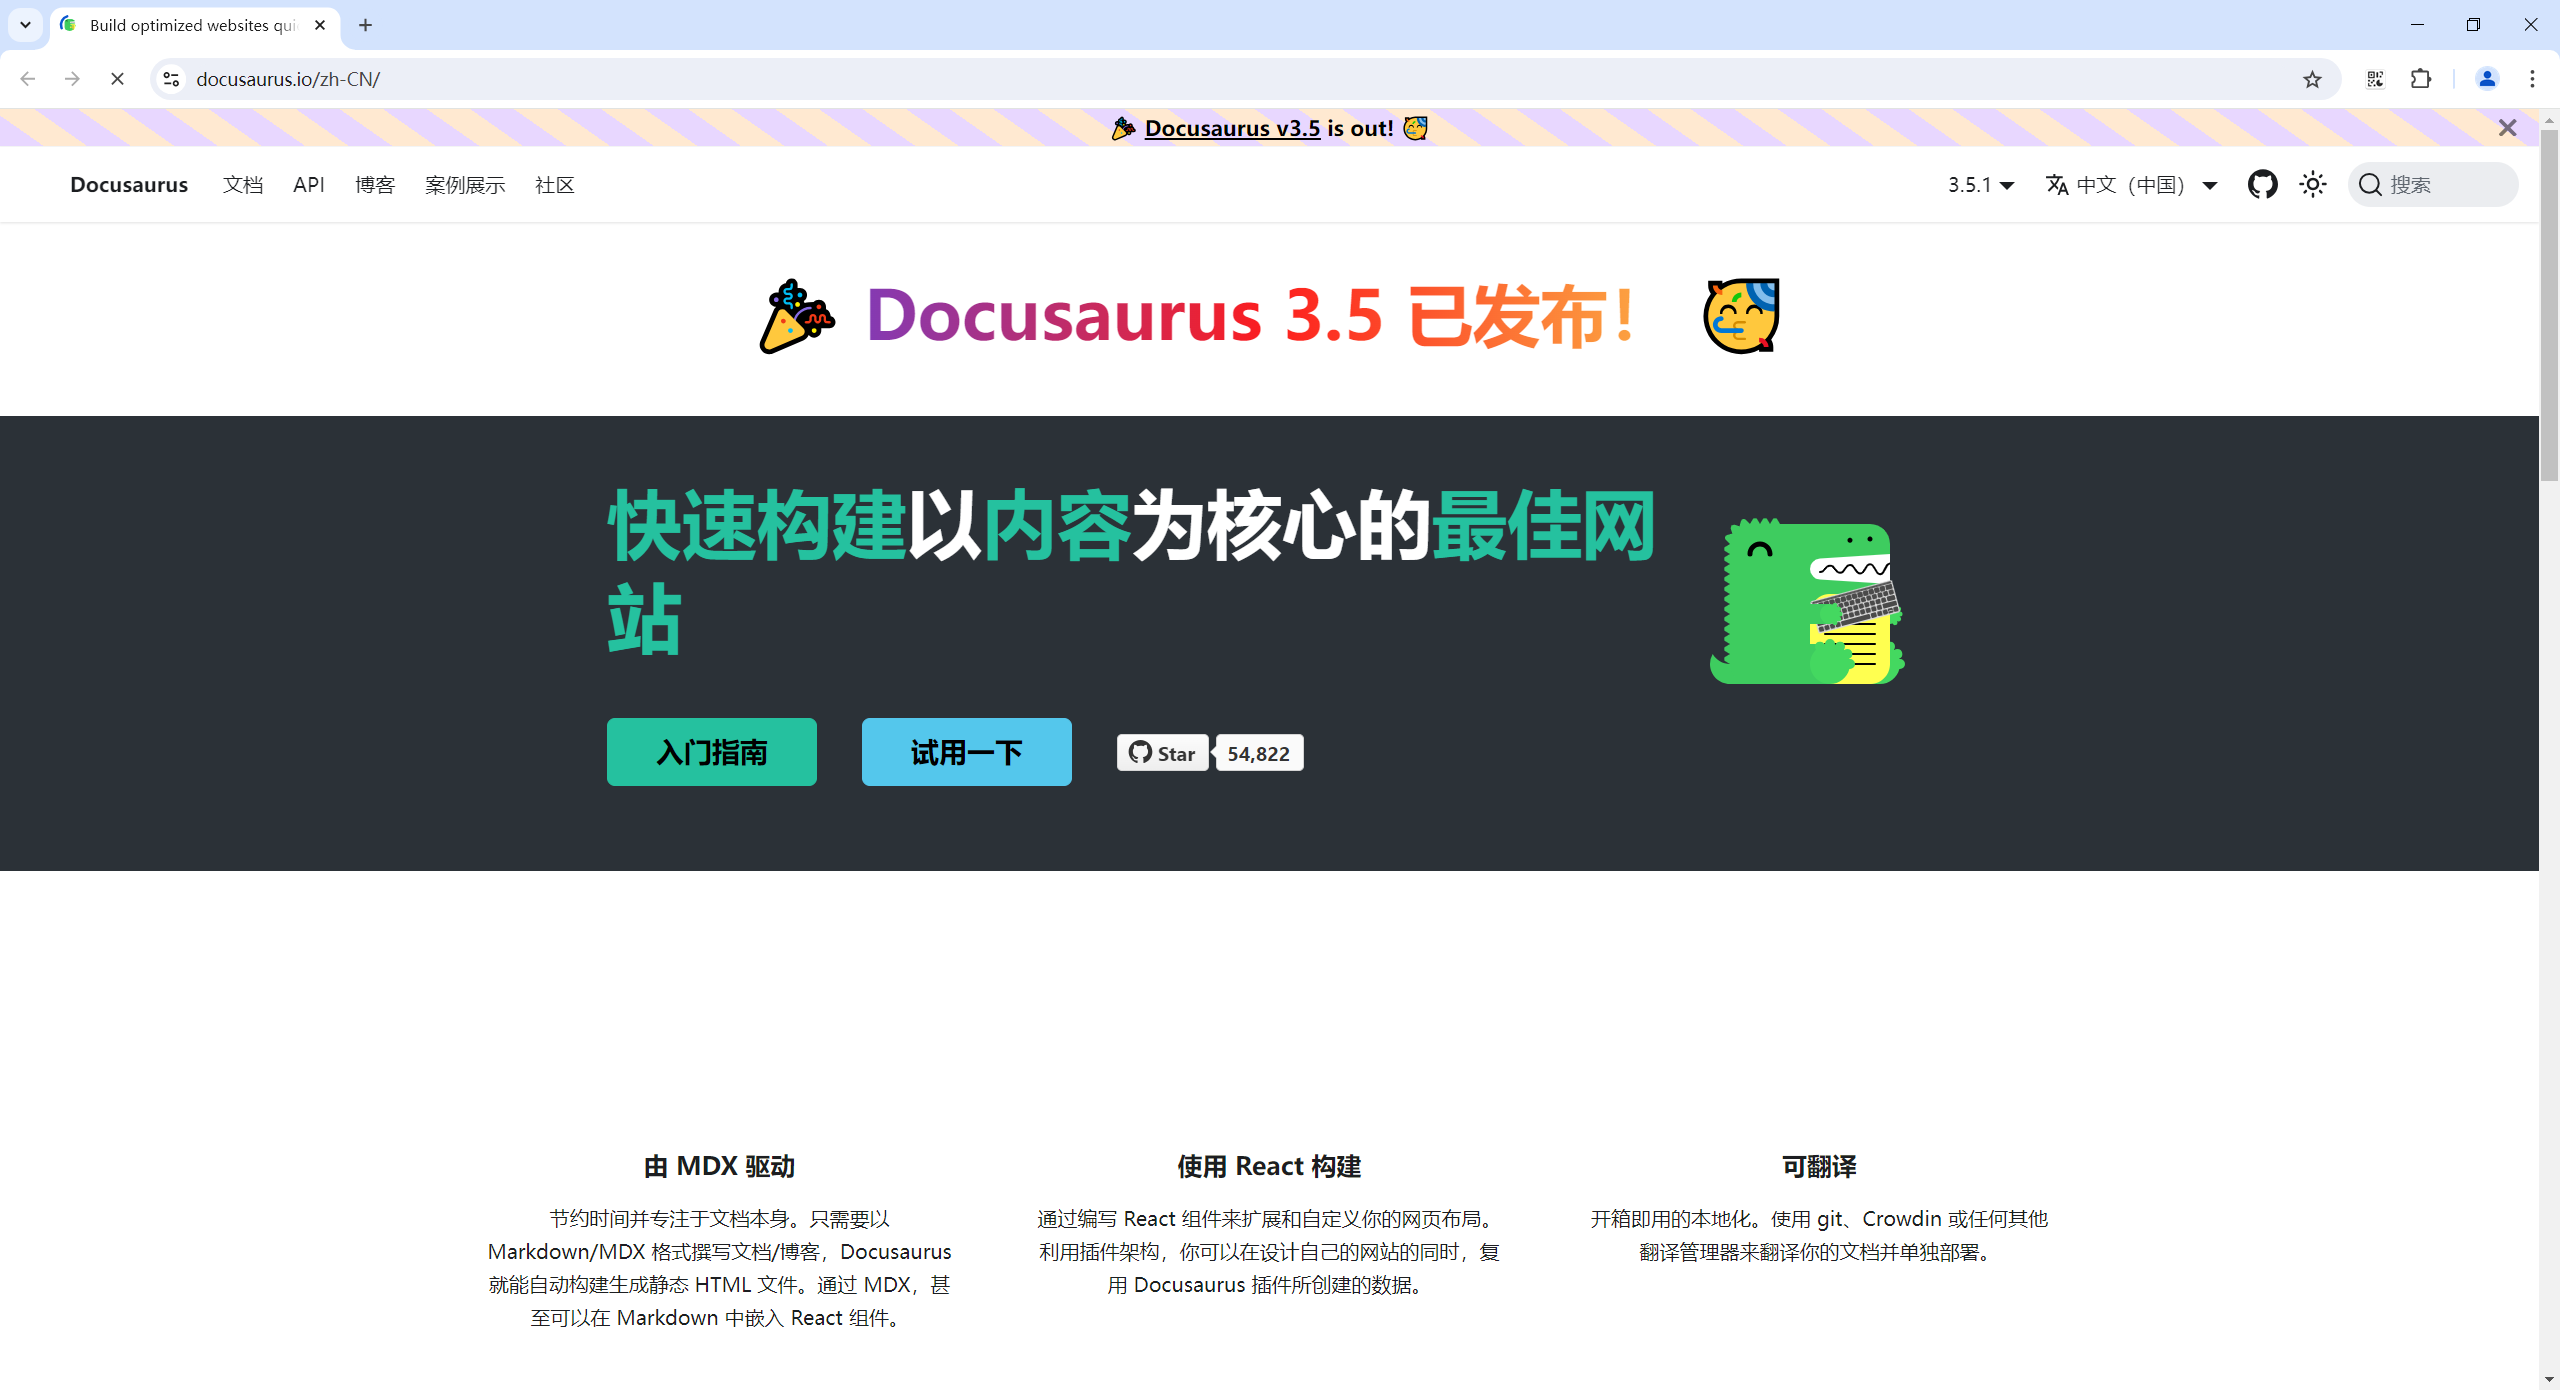
Task: Focus the 搜索 search field
Action: click(2433, 185)
